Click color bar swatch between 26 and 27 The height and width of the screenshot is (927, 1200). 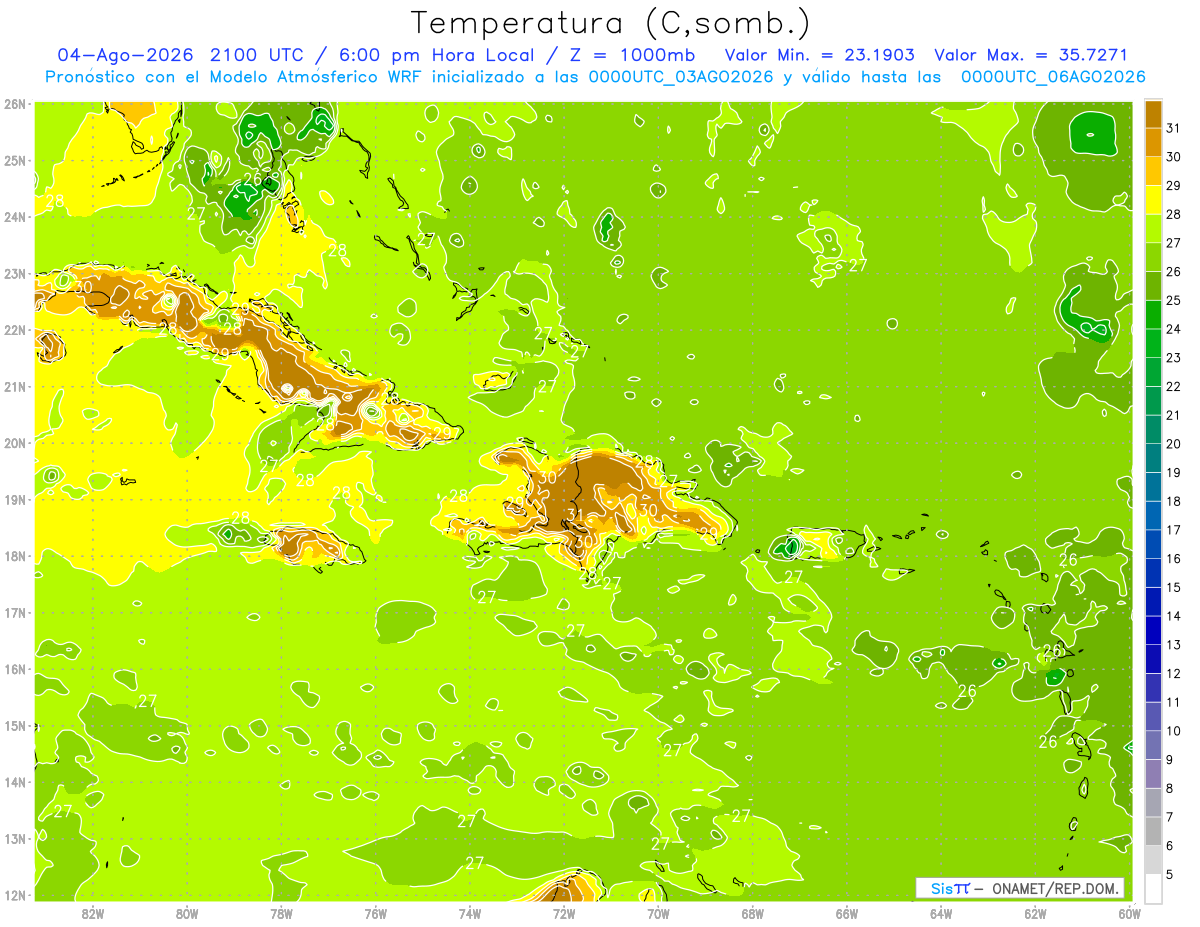pos(1153,258)
